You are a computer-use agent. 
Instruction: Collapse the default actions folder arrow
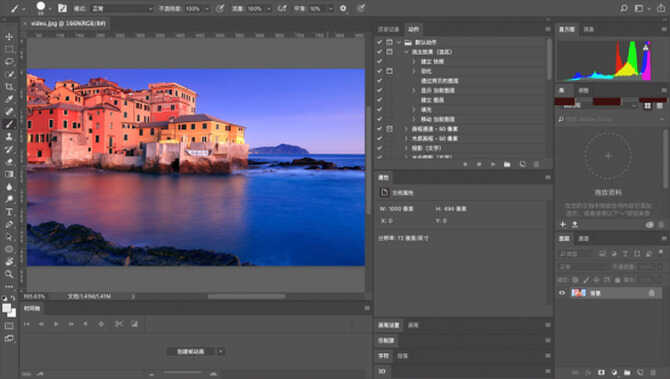tap(399, 42)
